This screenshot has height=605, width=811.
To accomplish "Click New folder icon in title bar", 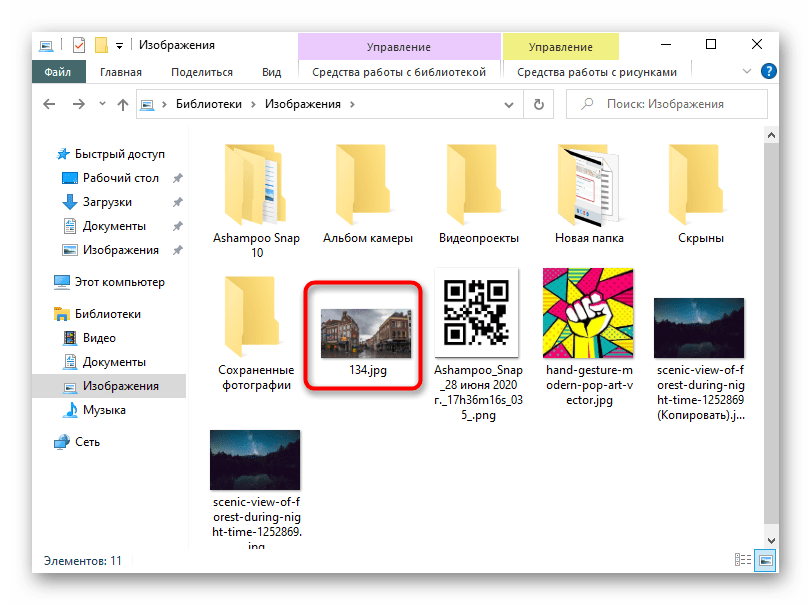I will point(100,45).
